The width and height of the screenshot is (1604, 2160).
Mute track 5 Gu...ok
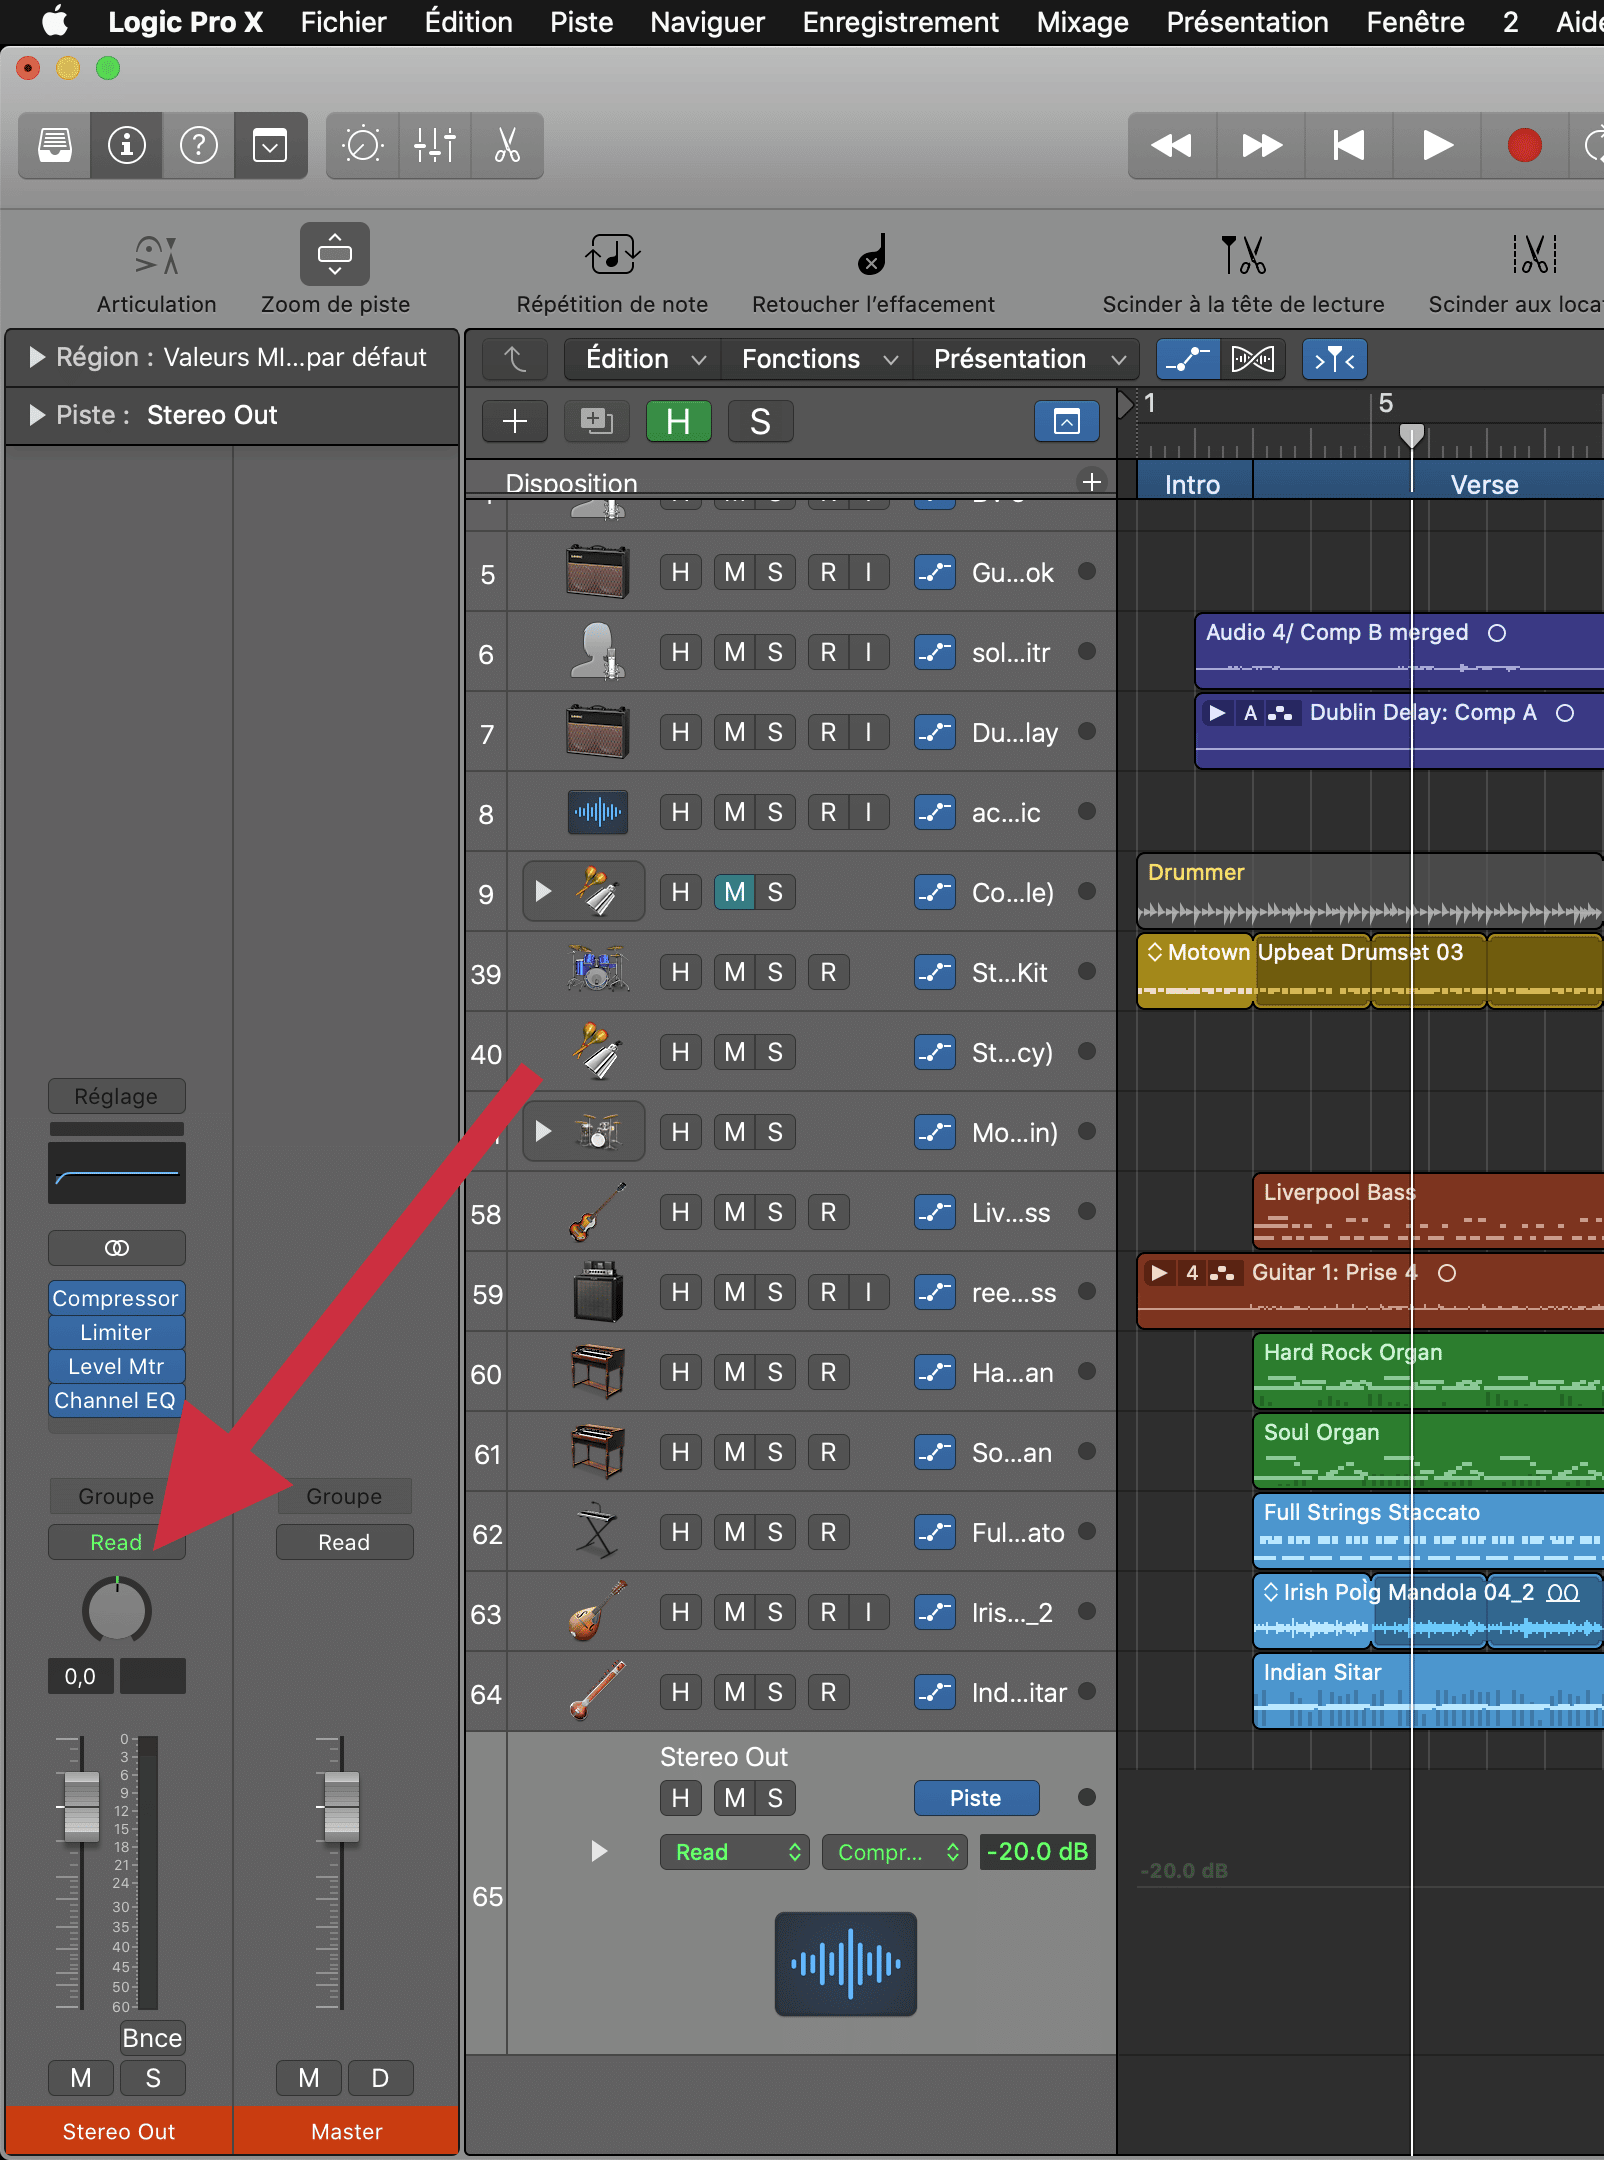coord(735,572)
